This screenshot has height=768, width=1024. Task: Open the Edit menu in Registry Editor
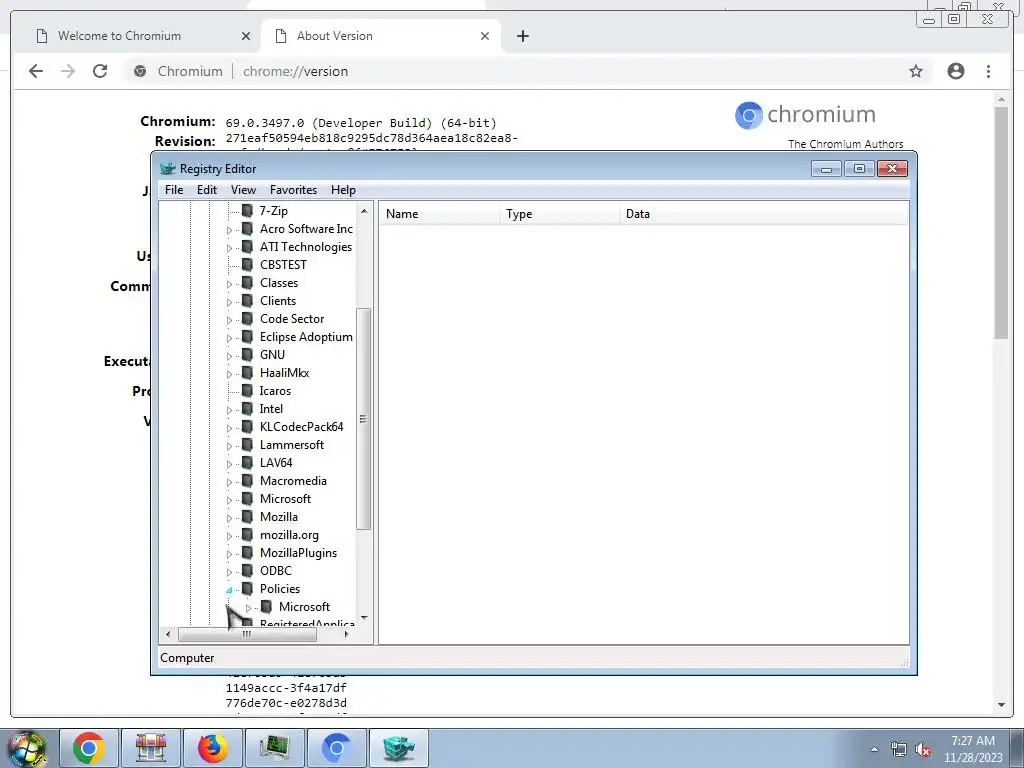[x=206, y=189]
